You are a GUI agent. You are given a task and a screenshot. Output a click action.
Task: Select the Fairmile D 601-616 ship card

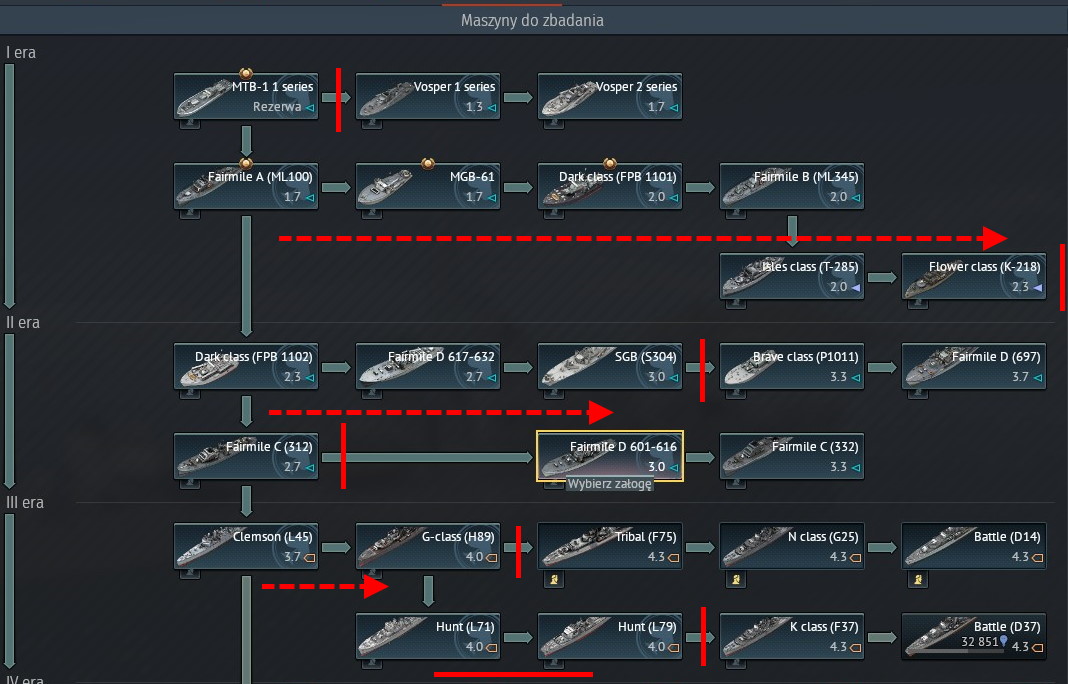point(610,456)
